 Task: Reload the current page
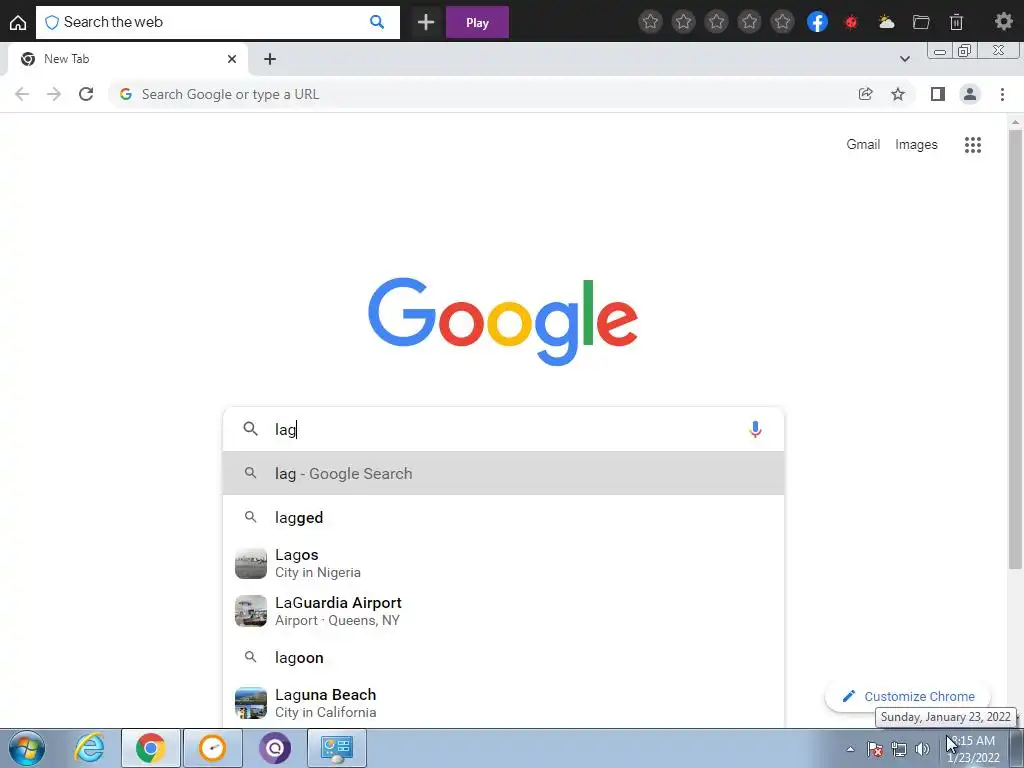point(86,94)
